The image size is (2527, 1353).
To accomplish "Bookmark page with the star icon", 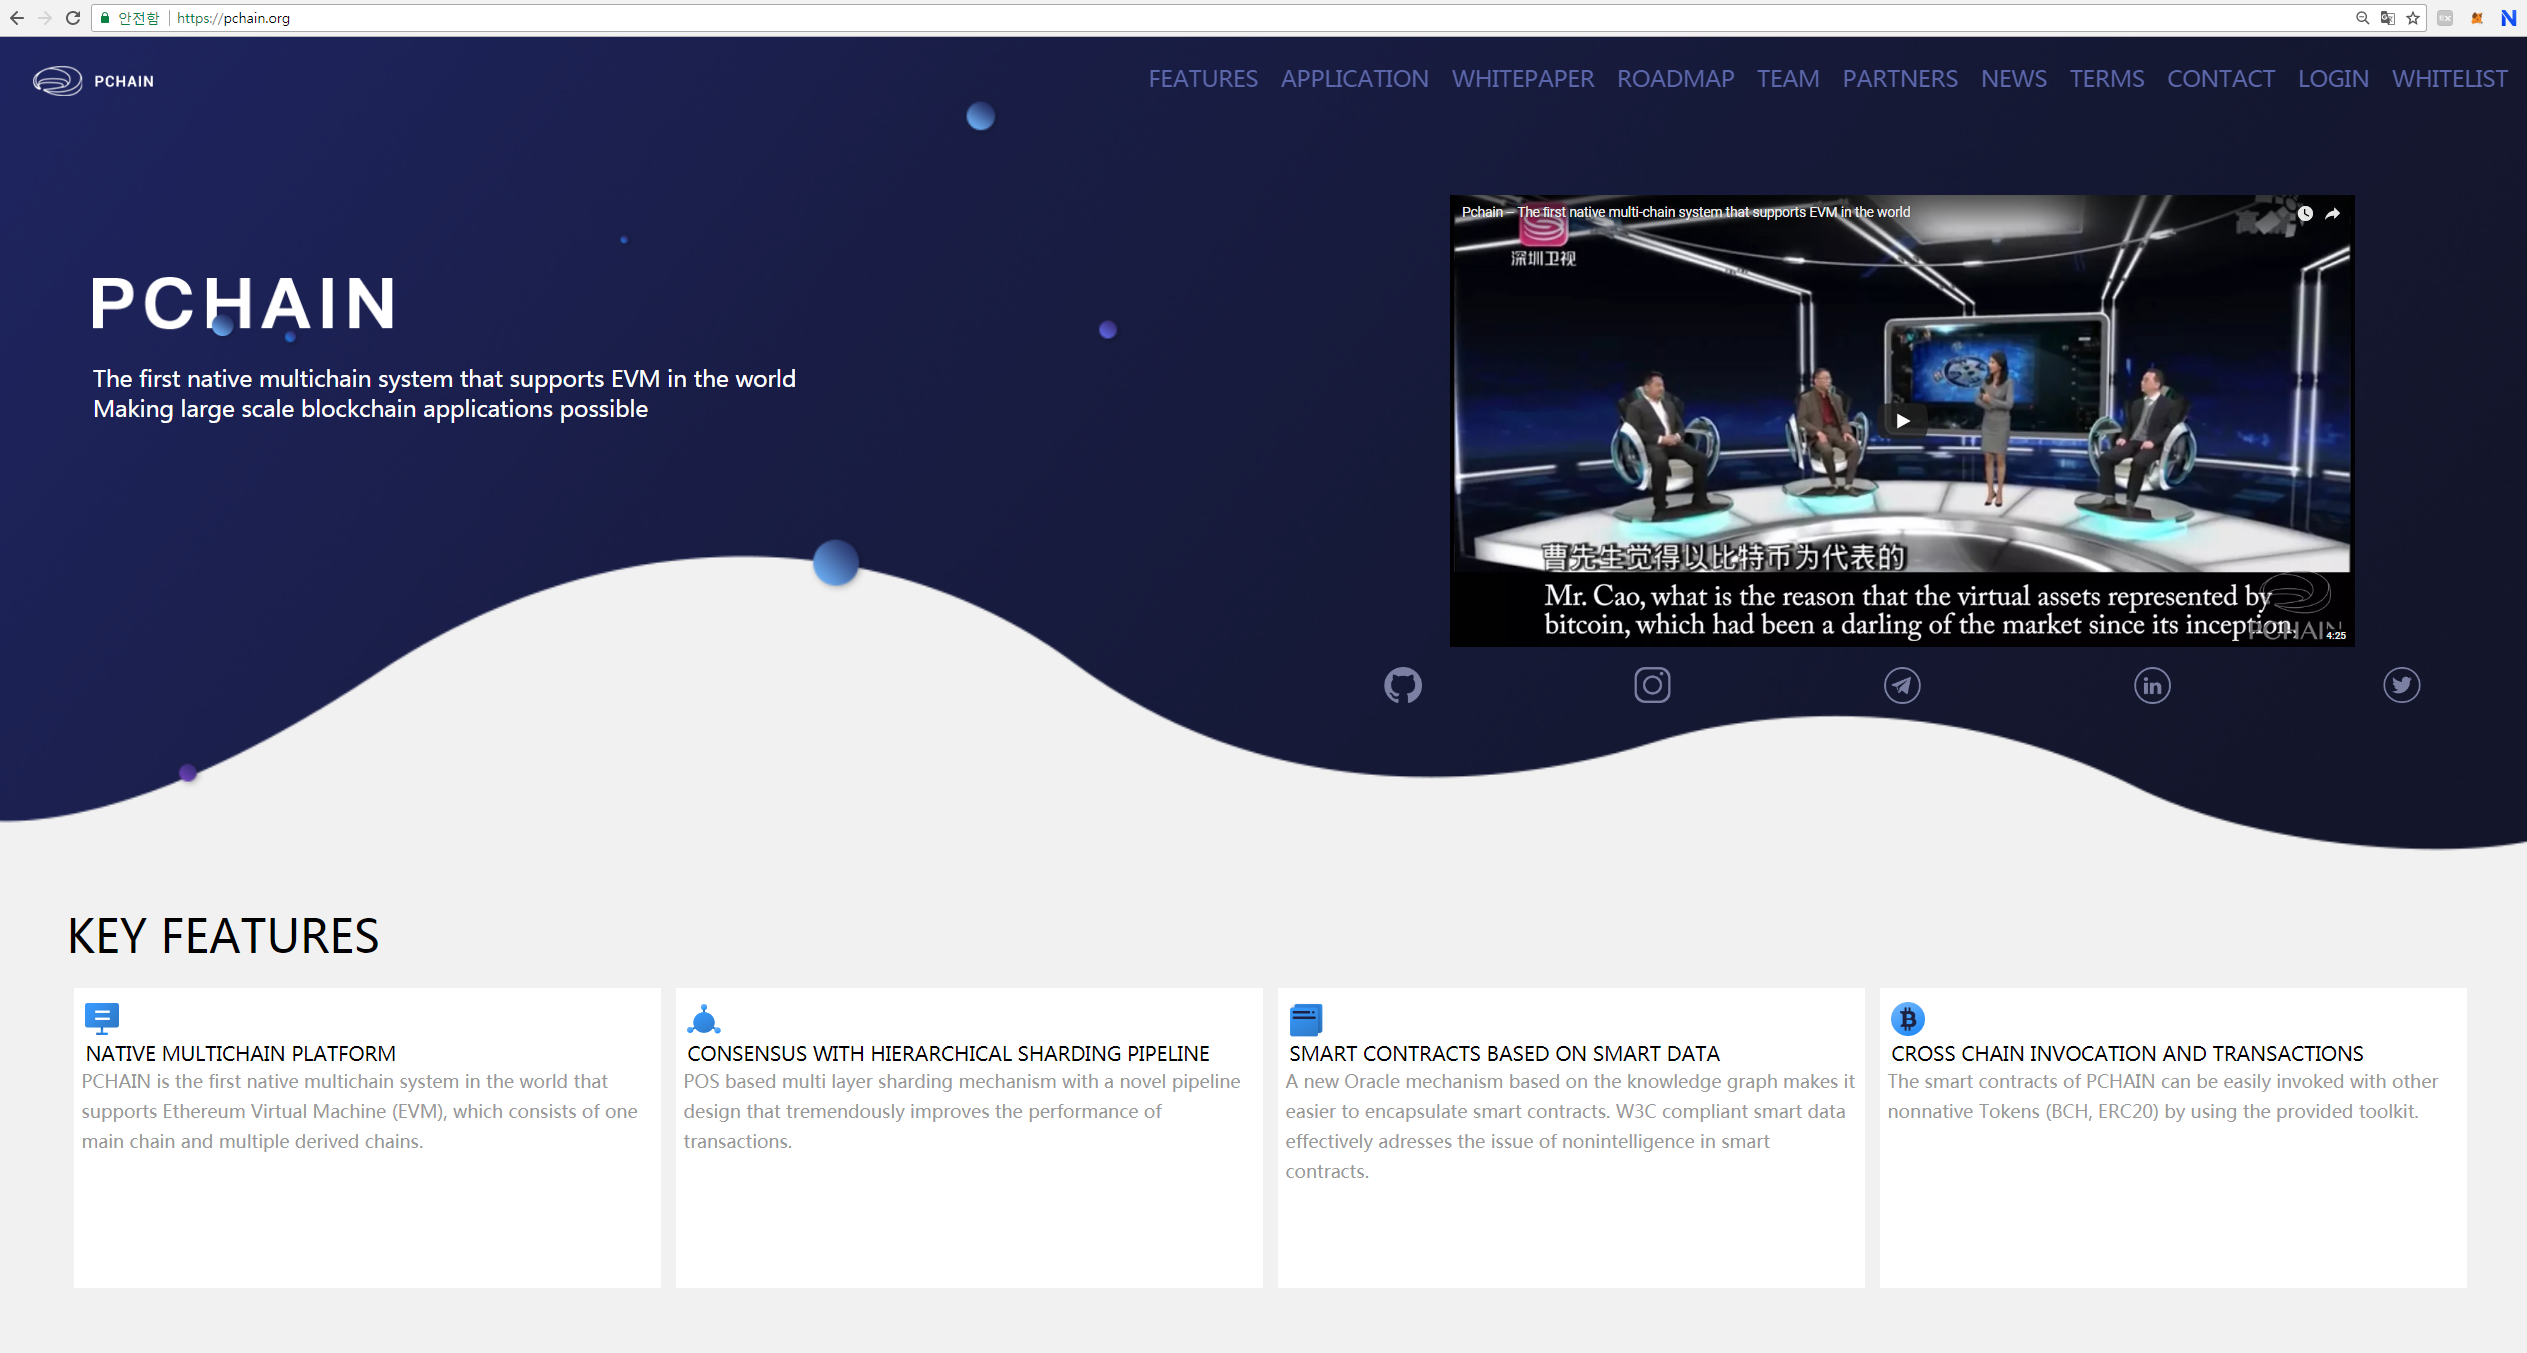I will point(2413,18).
